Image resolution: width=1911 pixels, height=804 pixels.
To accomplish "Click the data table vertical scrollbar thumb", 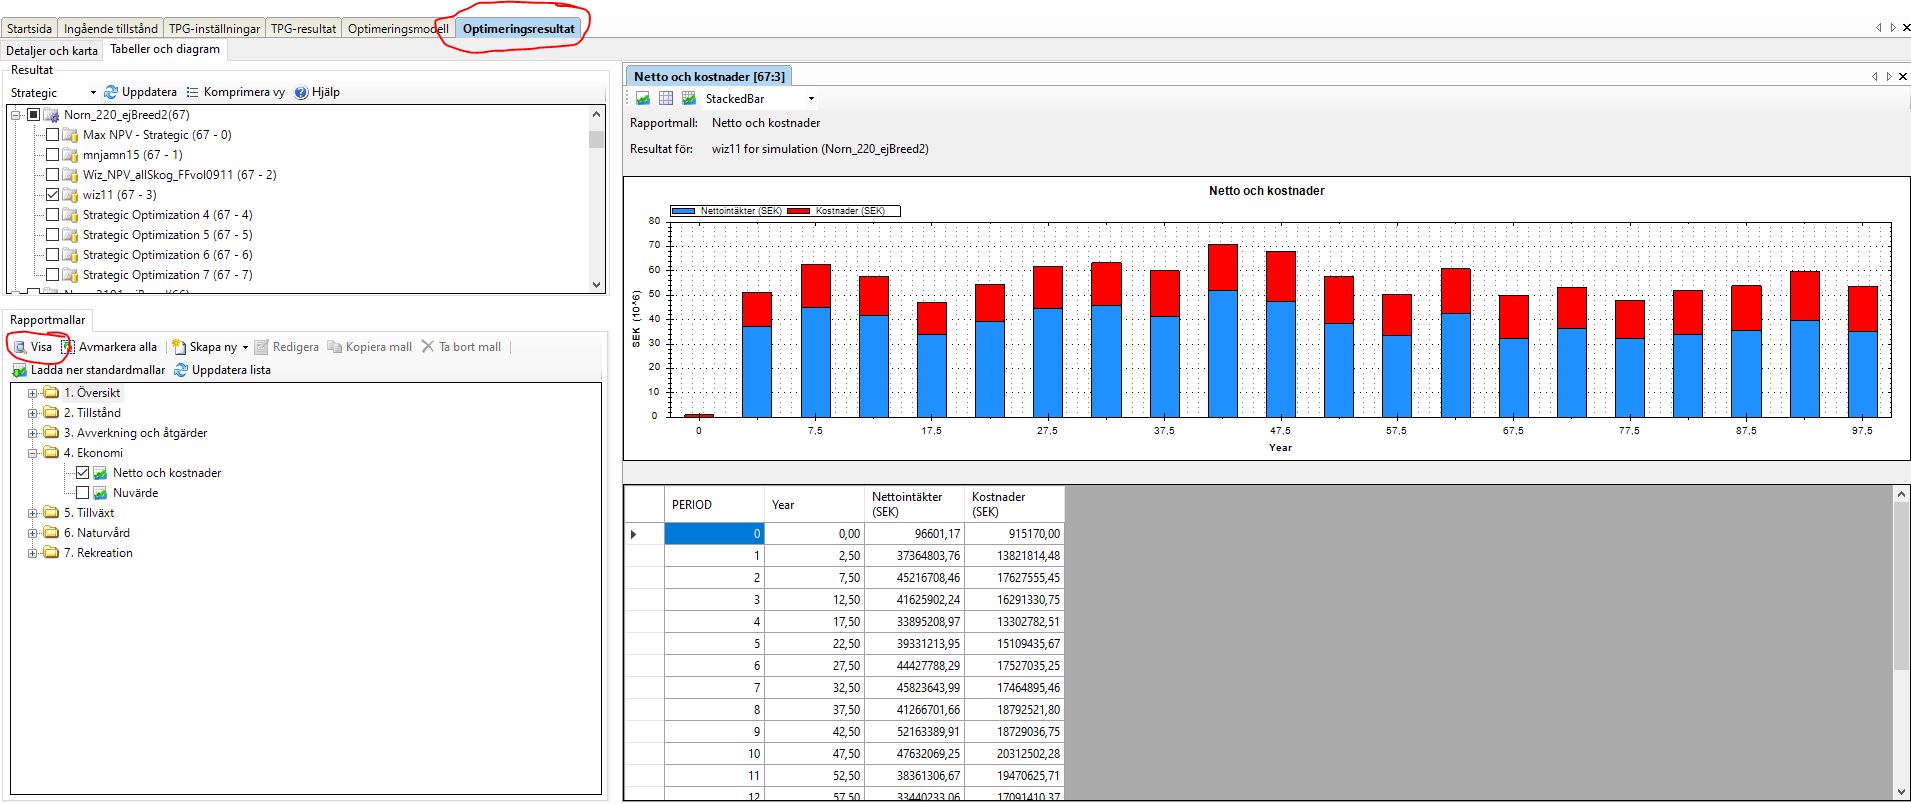I will (x=1901, y=585).
